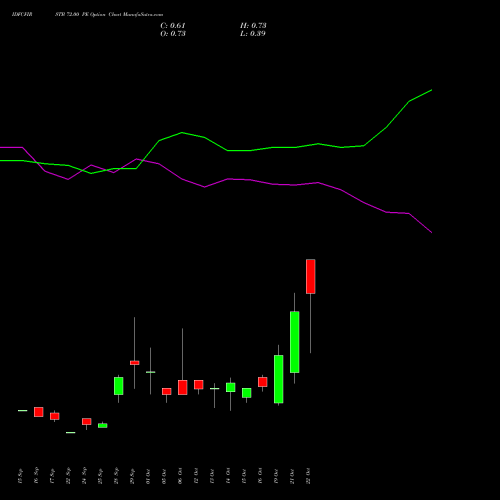Select the 21 Oct date label
The width and height of the screenshot is (500, 500).
point(292,476)
